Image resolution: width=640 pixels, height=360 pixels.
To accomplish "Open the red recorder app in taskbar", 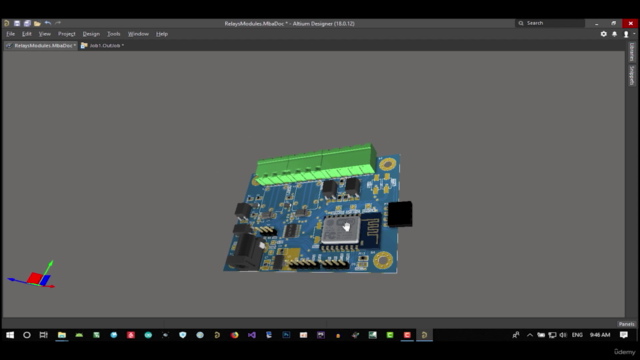I will (x=407, y=335).
